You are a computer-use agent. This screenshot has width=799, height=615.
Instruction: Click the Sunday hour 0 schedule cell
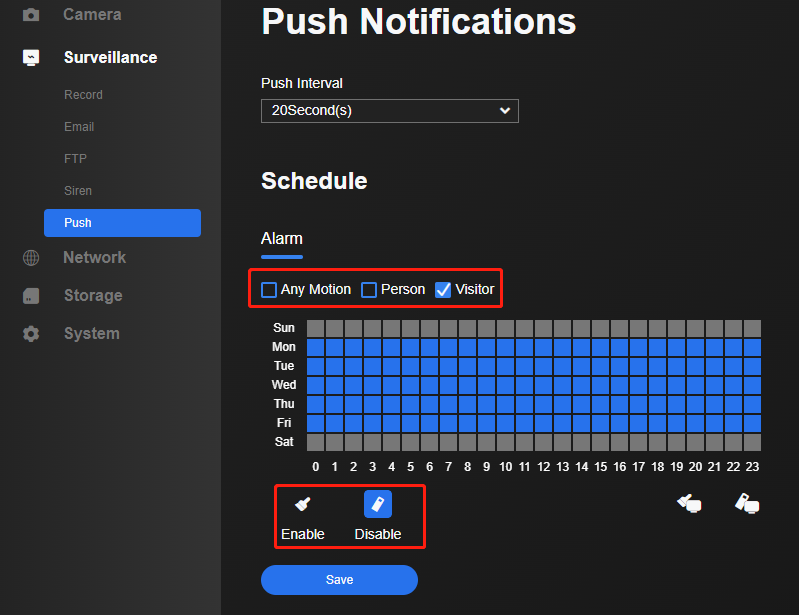pyautogui.click(x=315, y=328)
